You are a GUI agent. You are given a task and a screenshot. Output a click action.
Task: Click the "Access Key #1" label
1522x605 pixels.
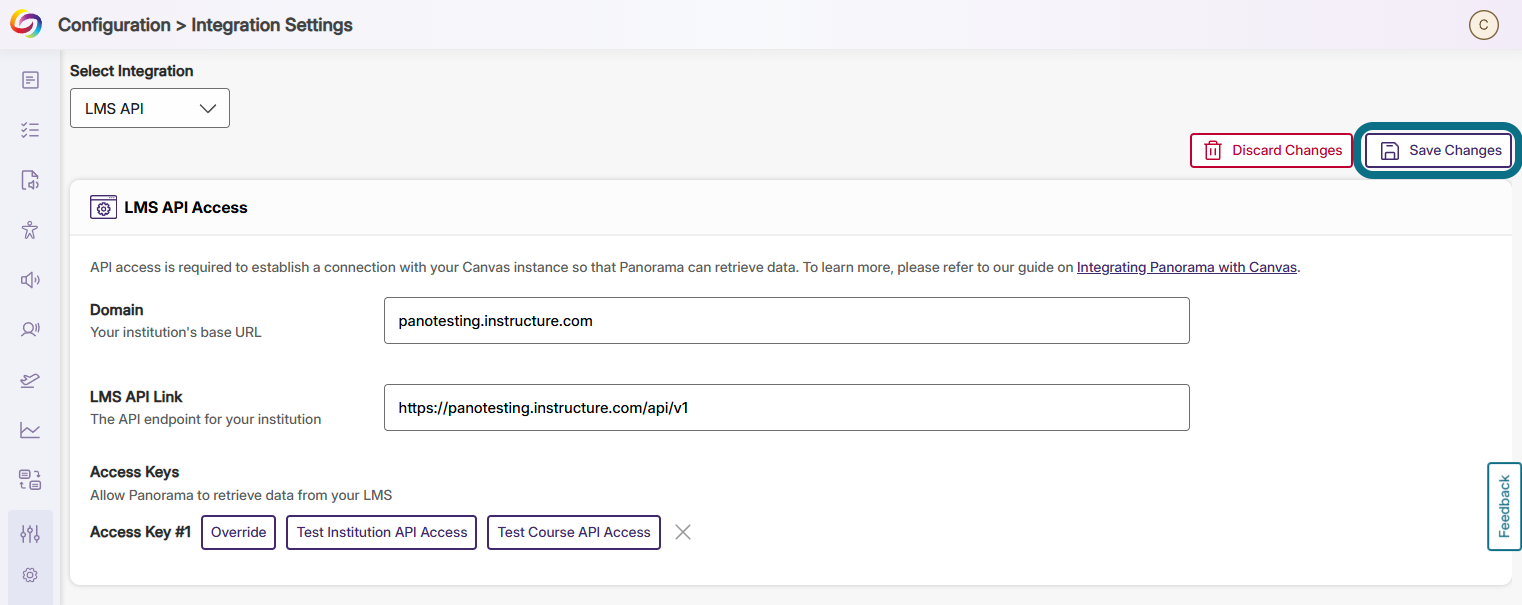pyautogui.click(x=140, y=532)
